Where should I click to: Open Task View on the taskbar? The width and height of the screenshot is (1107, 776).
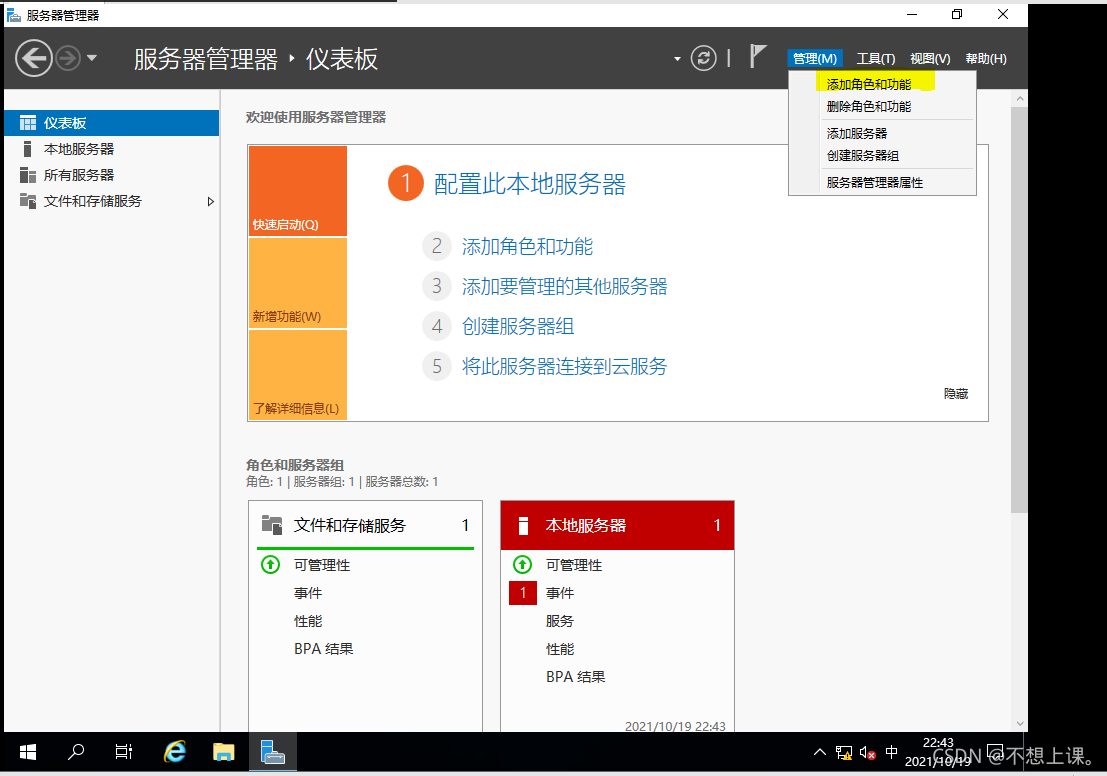pos(124,752)
